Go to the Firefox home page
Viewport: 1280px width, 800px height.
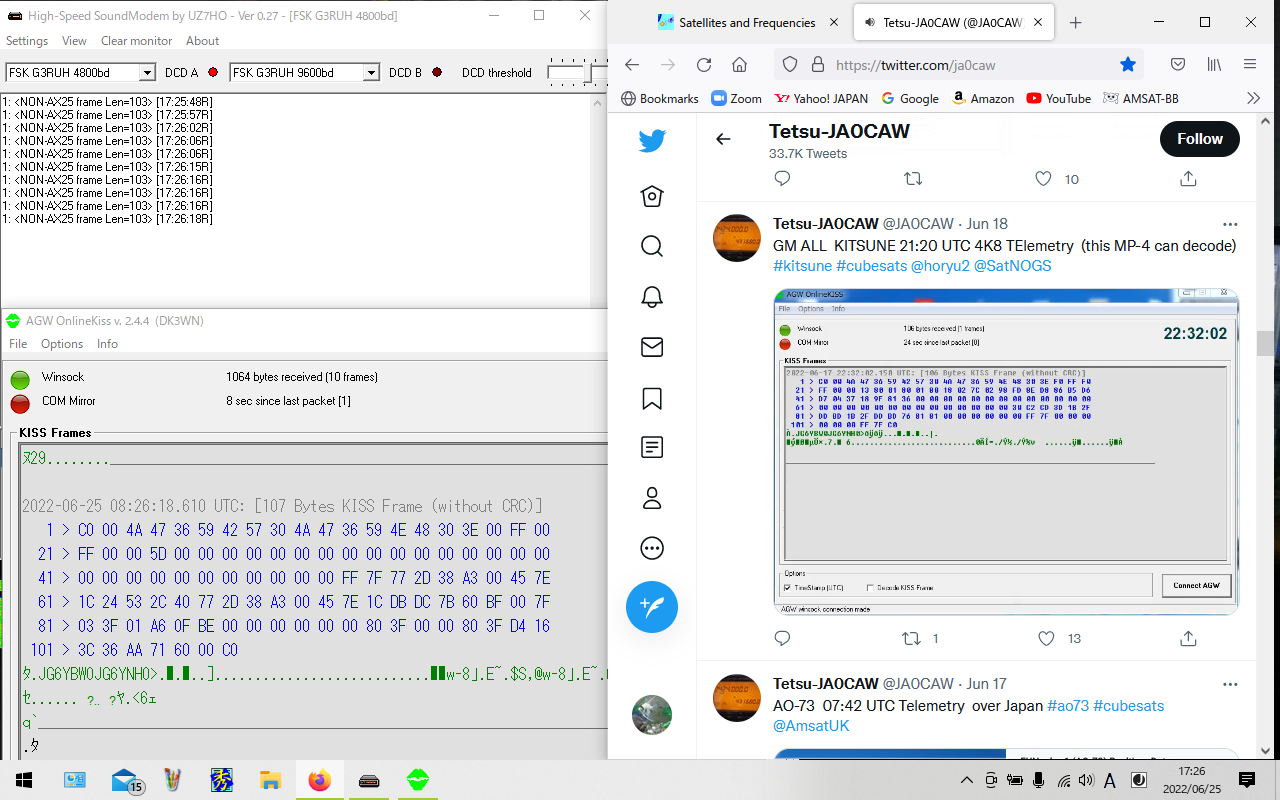(739, 65)
